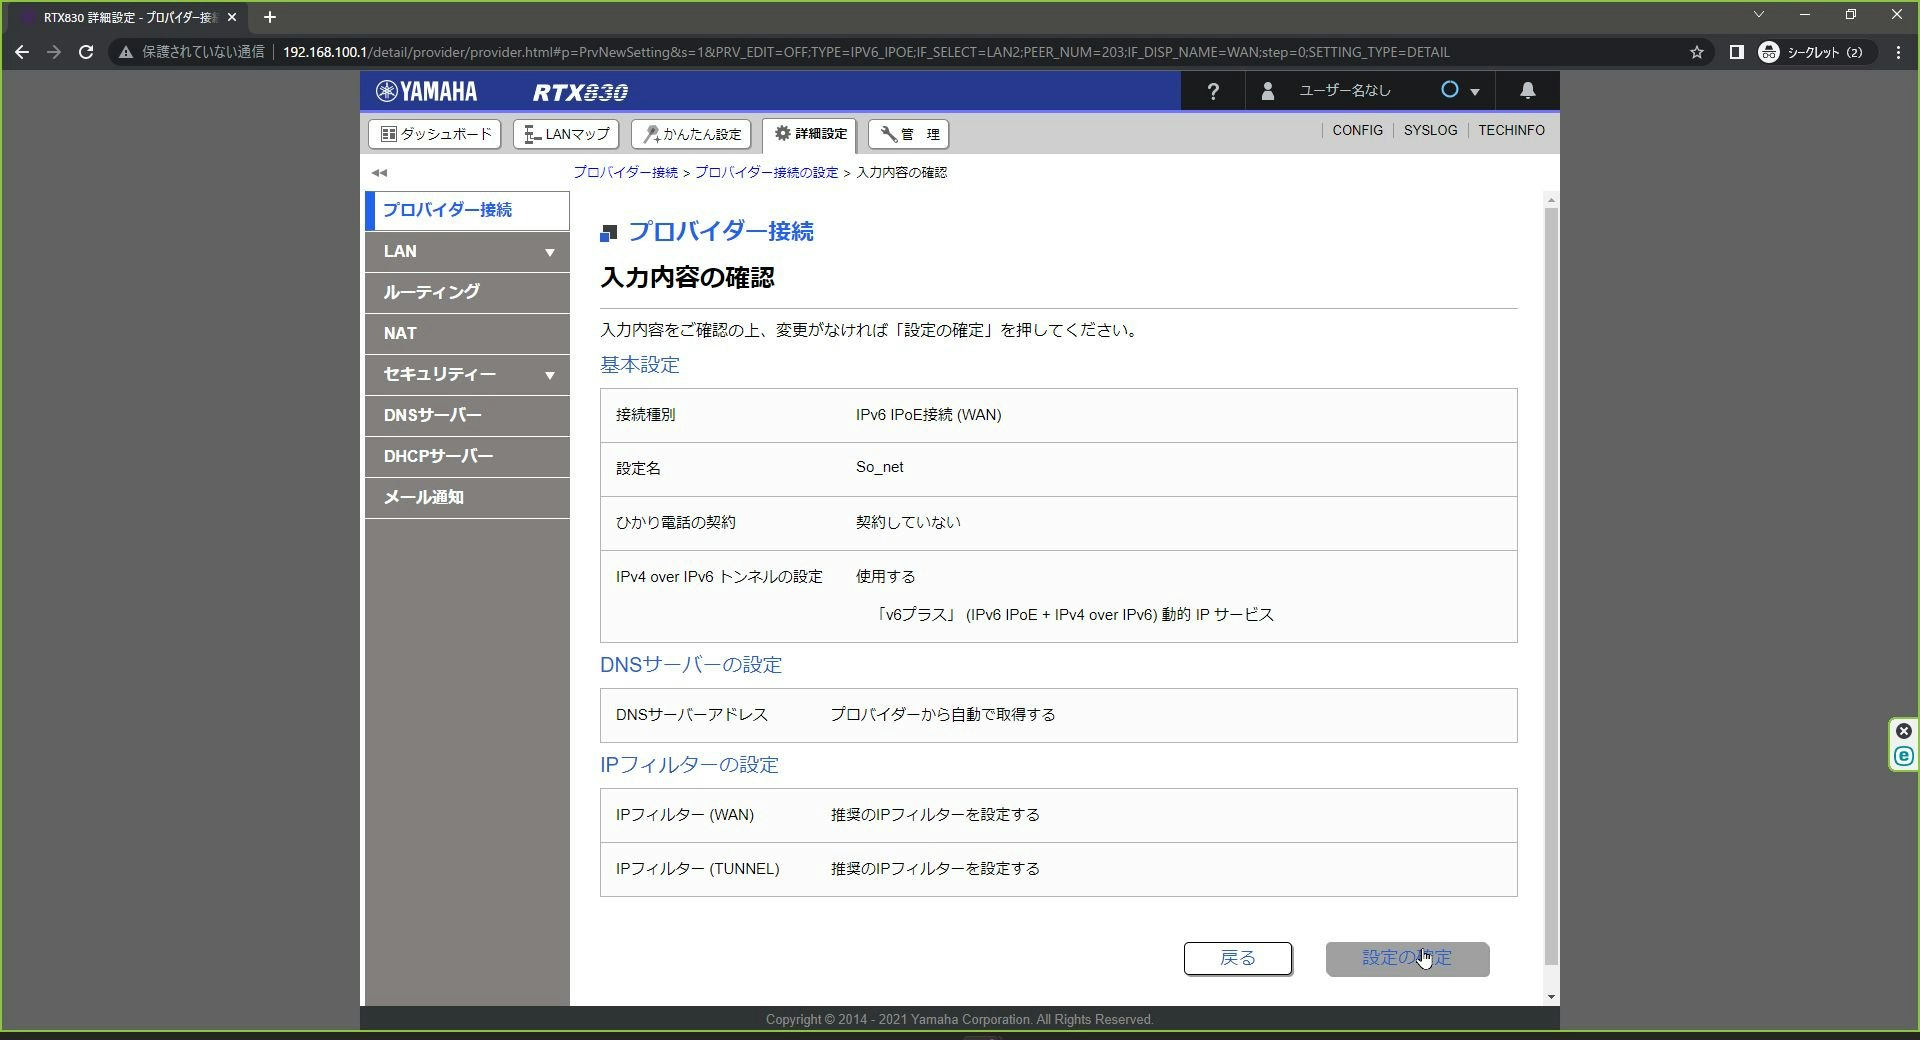
Task: Collapse the sidebar with double-arrow icon
Action: 378,172
